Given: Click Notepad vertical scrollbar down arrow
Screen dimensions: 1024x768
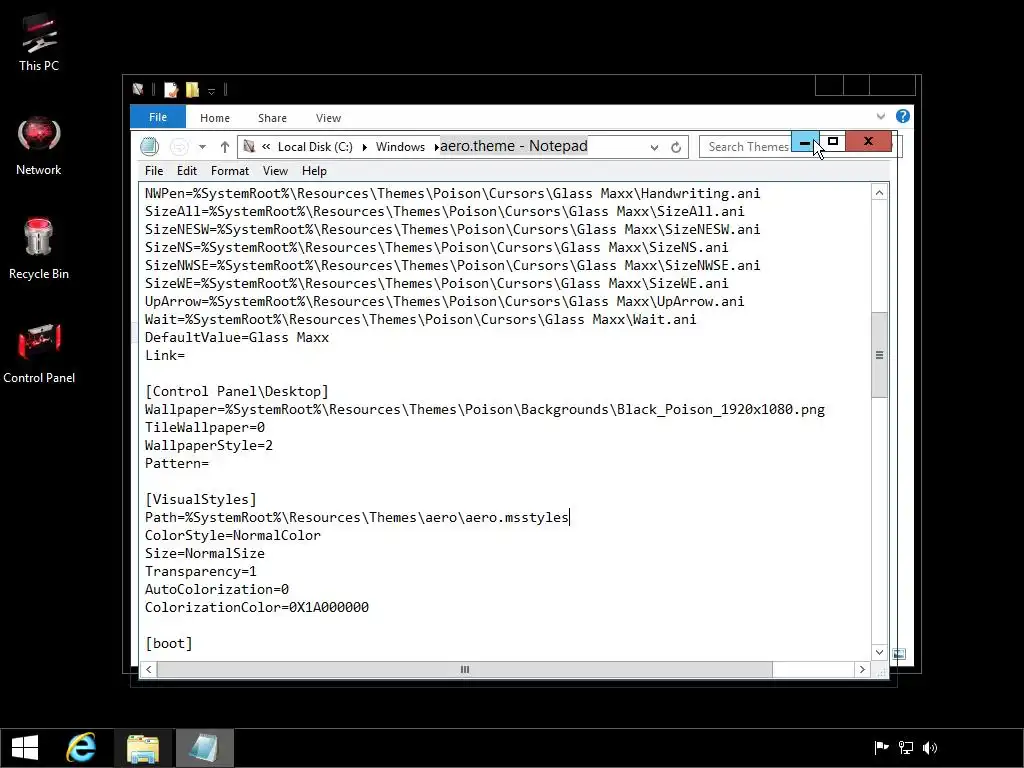Looking at the screenshot, I should click(x=880, y=652).
